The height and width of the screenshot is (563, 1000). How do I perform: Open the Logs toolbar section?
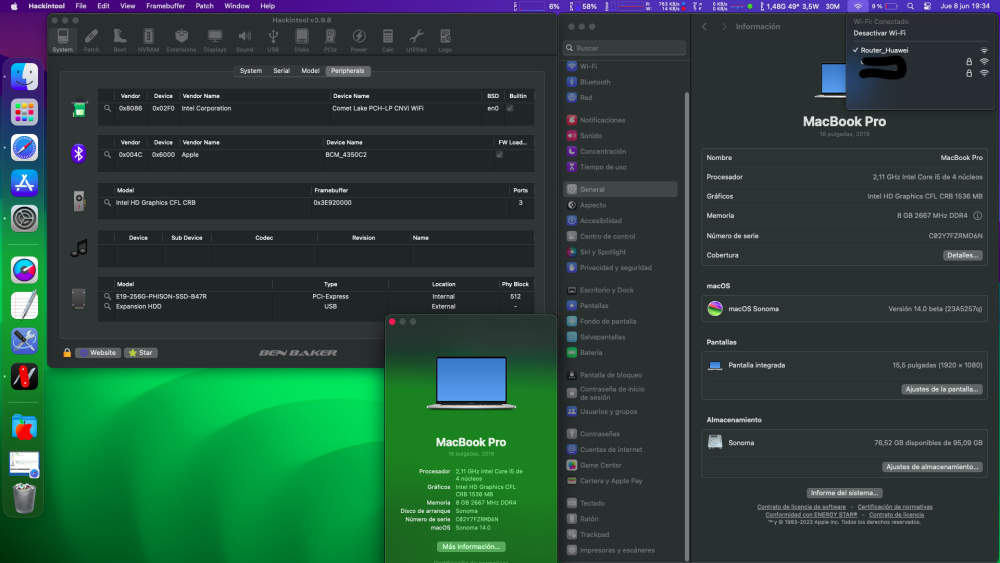pyautogui.click(x=445, y=40)
